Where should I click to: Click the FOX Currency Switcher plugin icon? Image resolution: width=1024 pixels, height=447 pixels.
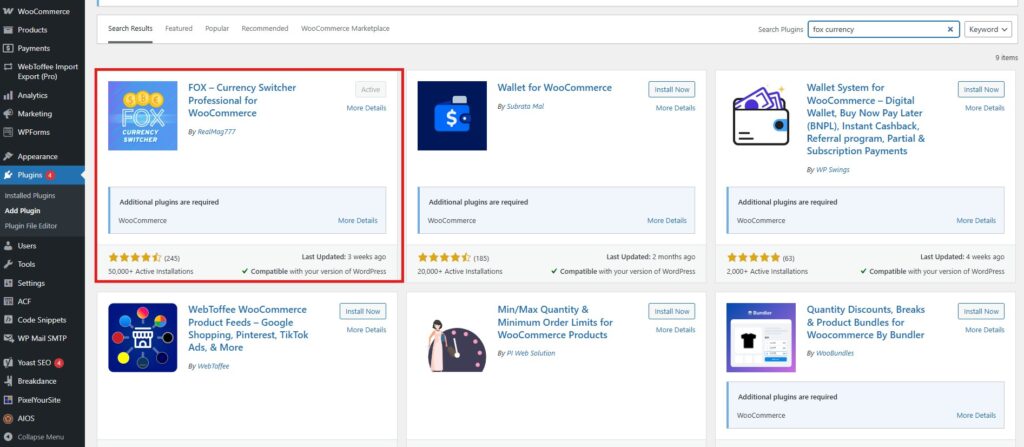click(142, 115)
